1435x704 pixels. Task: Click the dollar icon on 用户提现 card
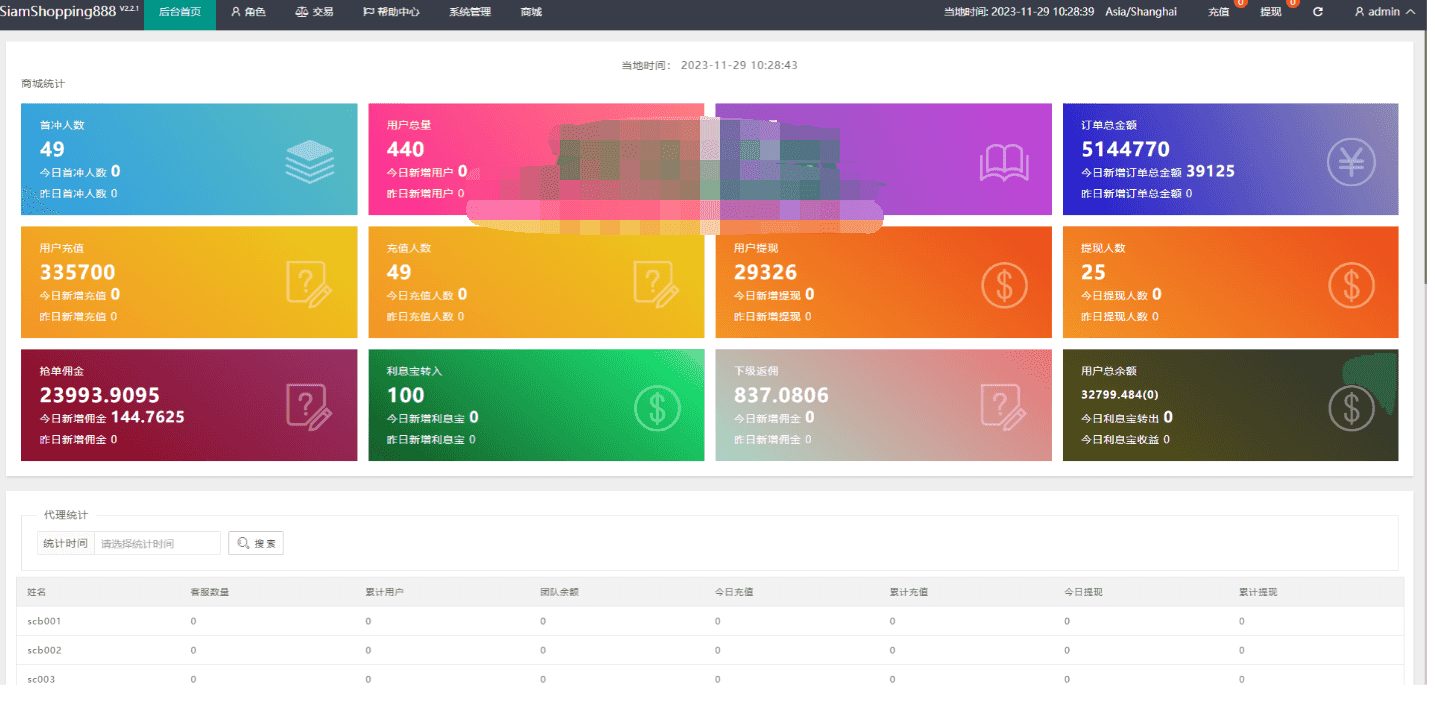click(x=1004, y=285)
